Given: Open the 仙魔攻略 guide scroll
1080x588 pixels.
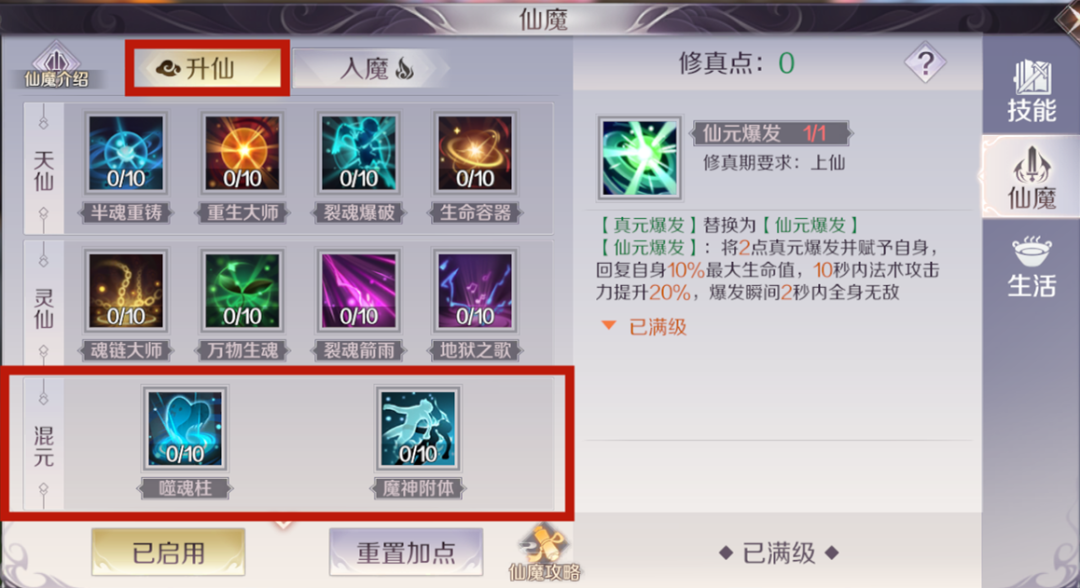Looking at the screenshot, I should click(544, 553).
